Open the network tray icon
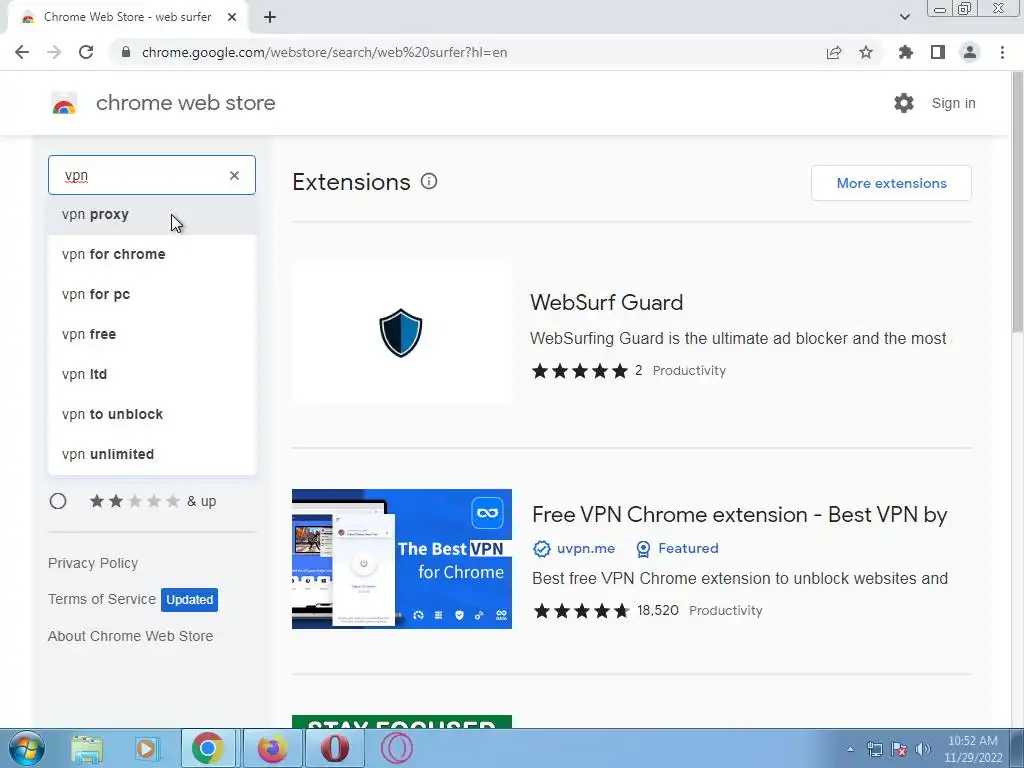This screenshot has width=1024, height=768. [x=874, y=749]
